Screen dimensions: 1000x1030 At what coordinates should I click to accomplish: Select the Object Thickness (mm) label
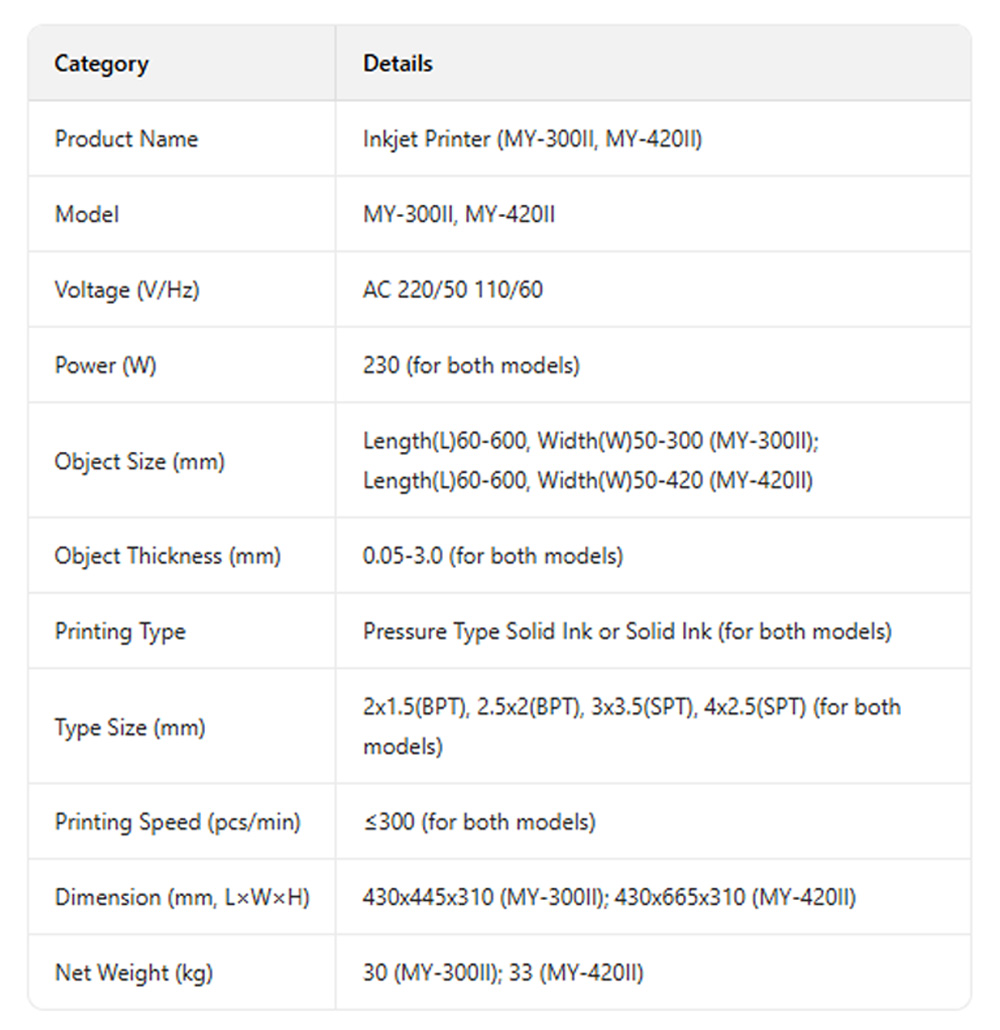(x=167, y=556)
